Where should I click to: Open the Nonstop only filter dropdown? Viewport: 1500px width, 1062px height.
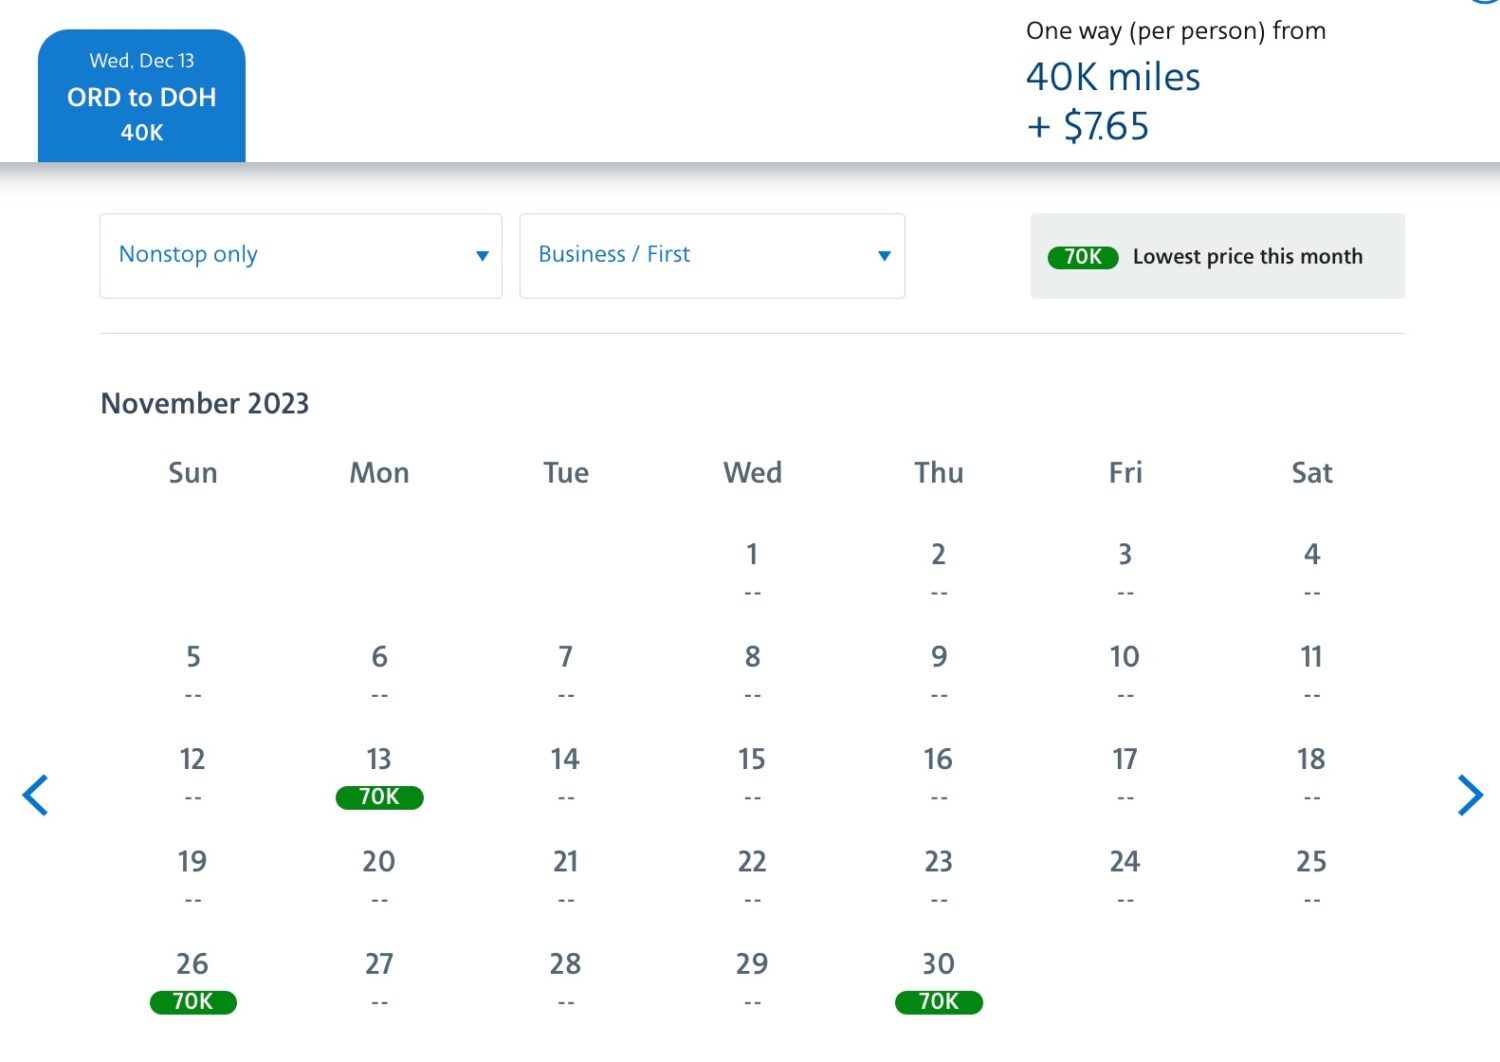coord(300,255)
